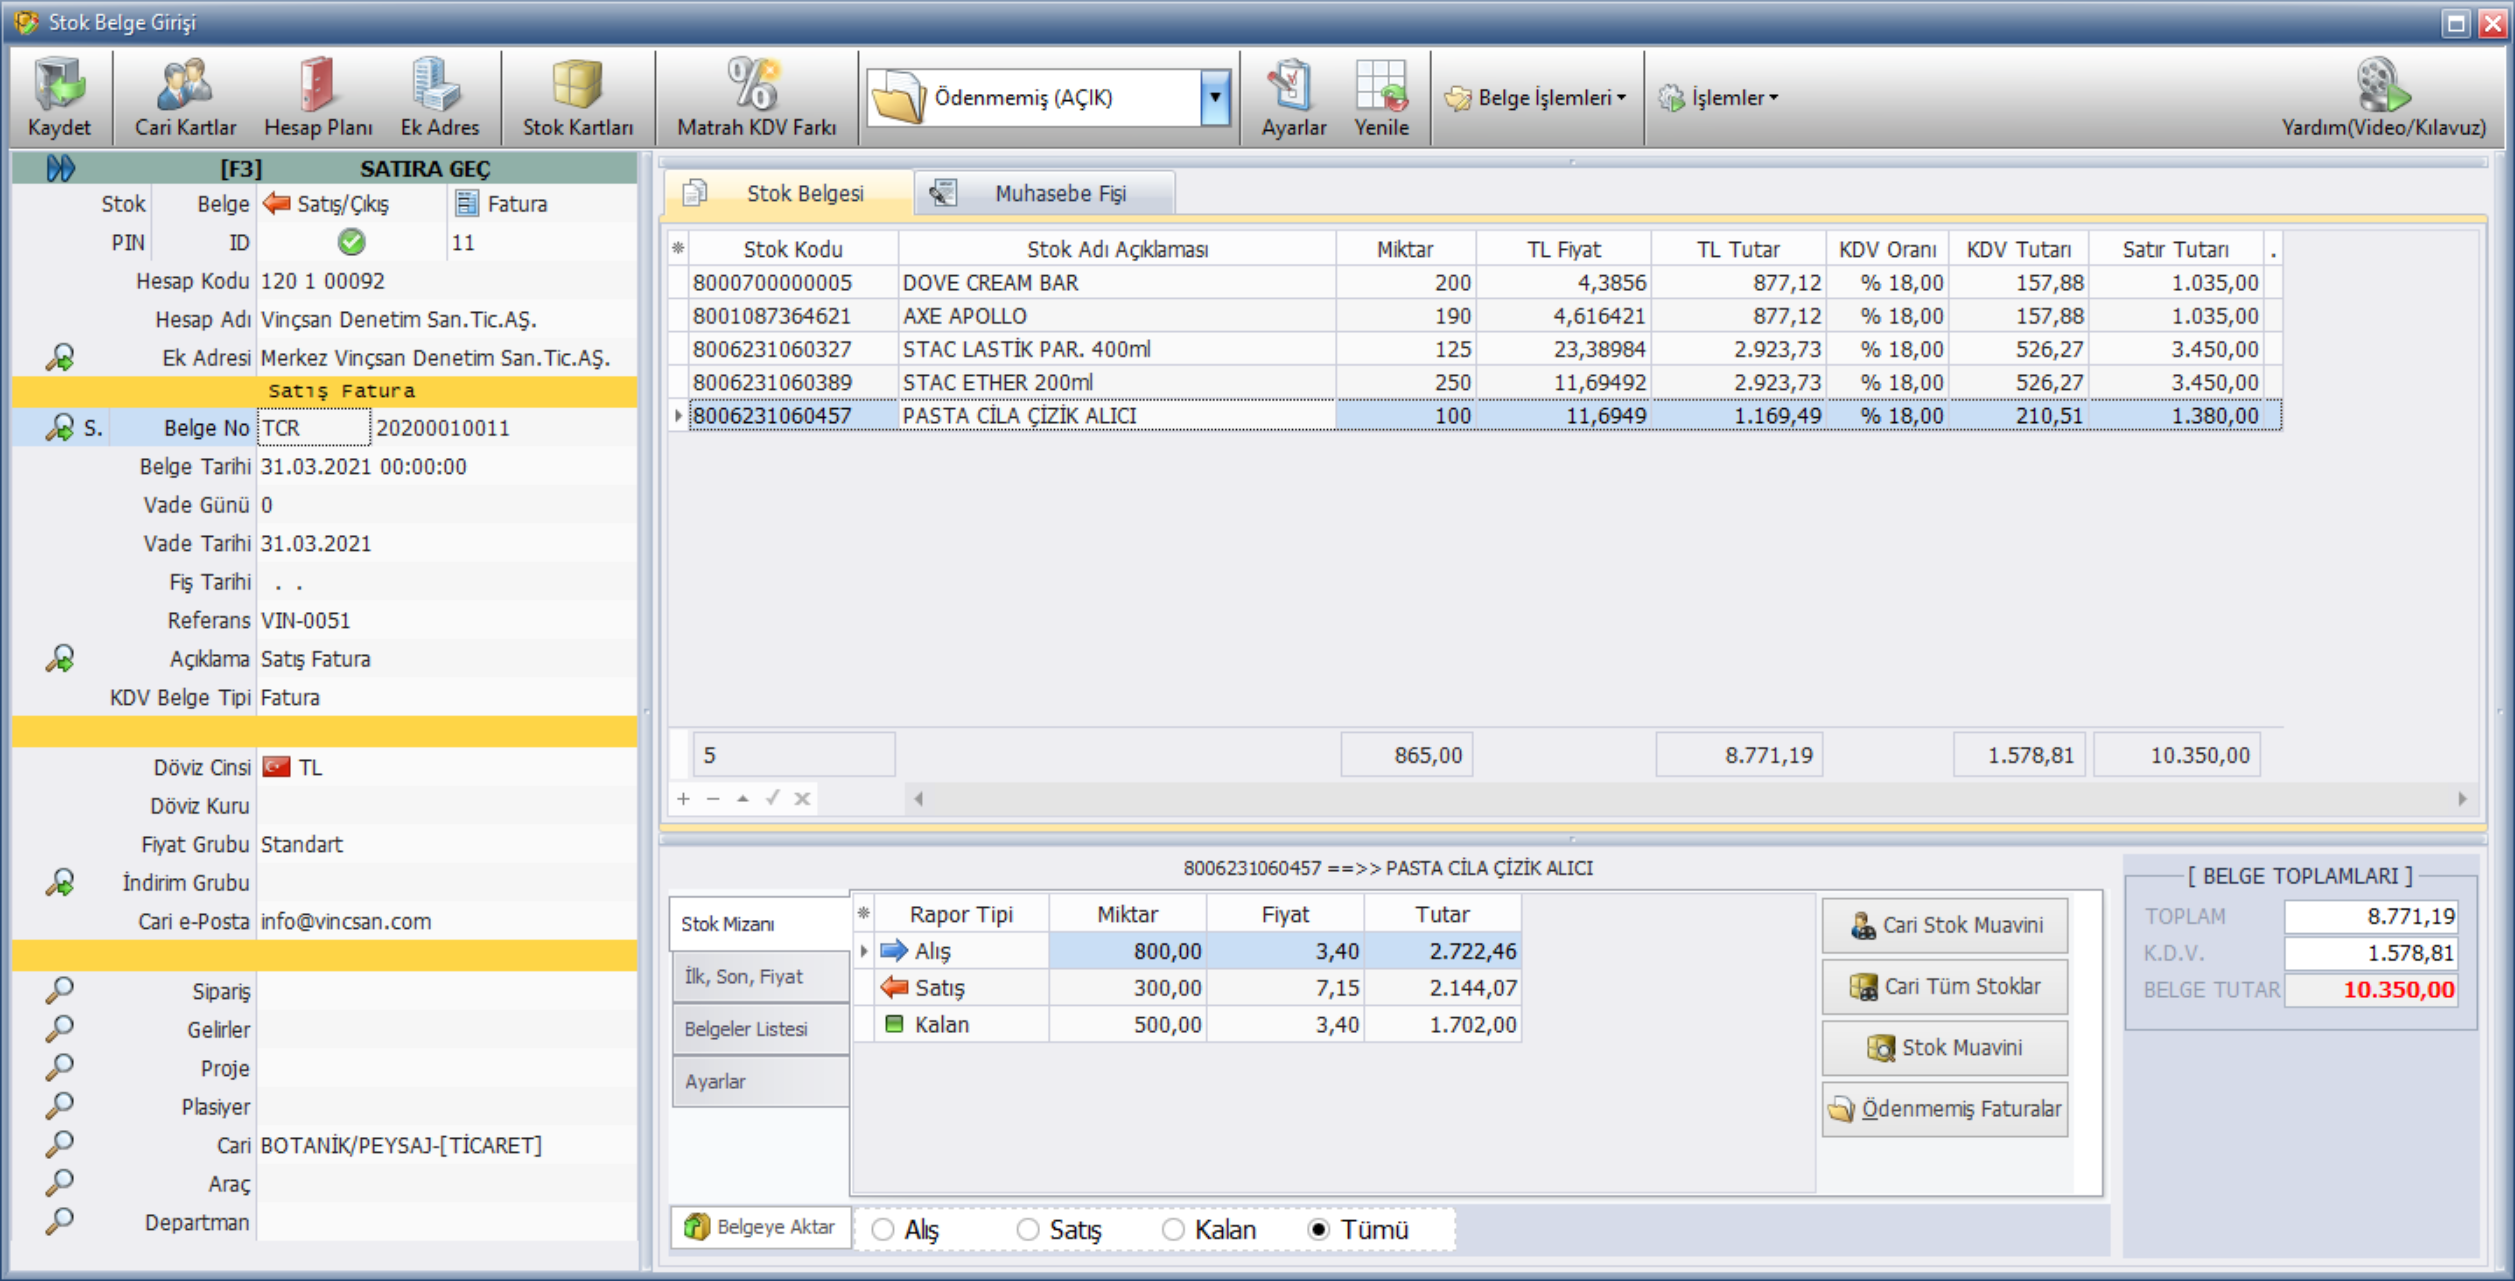Click the Ödenmemiş Faturalar button
This screenshot has width=2515, height=1281.
[1945, 1108]
